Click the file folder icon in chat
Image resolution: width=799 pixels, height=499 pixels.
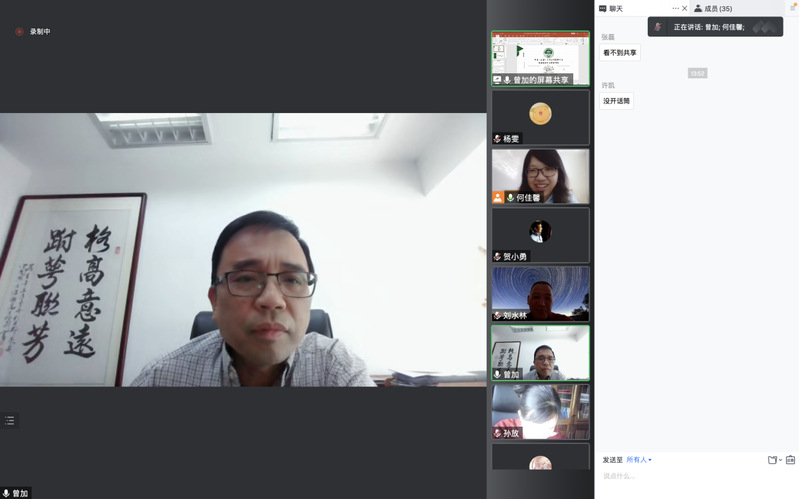click(772, 460)
